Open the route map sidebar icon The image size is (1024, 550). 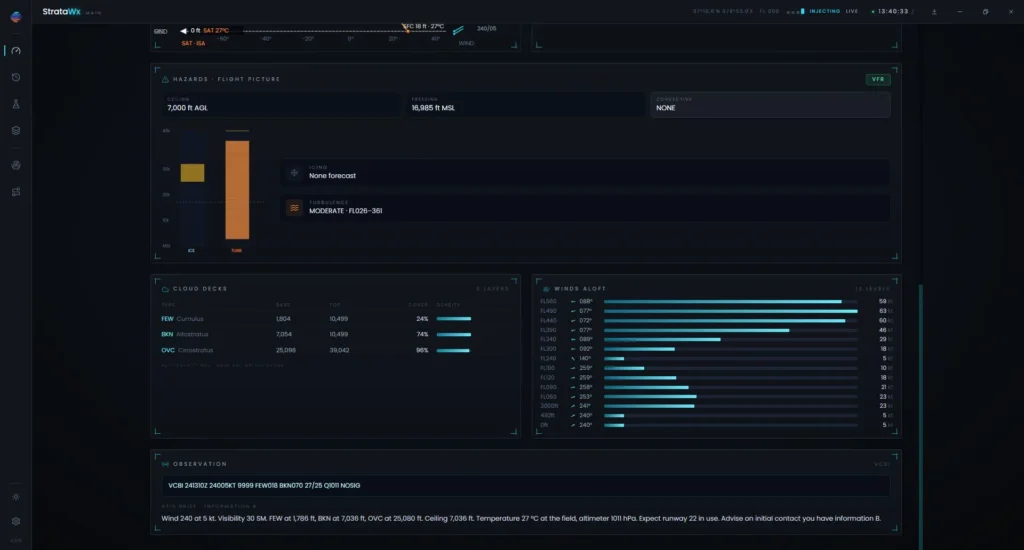point(16,192)
